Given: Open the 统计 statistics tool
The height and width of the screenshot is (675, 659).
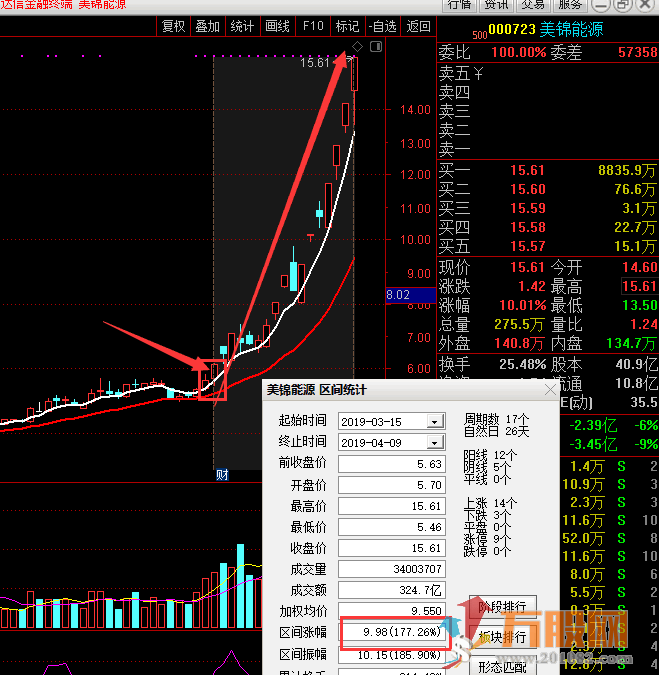Looking at the screenshot, I should [243, 26].
